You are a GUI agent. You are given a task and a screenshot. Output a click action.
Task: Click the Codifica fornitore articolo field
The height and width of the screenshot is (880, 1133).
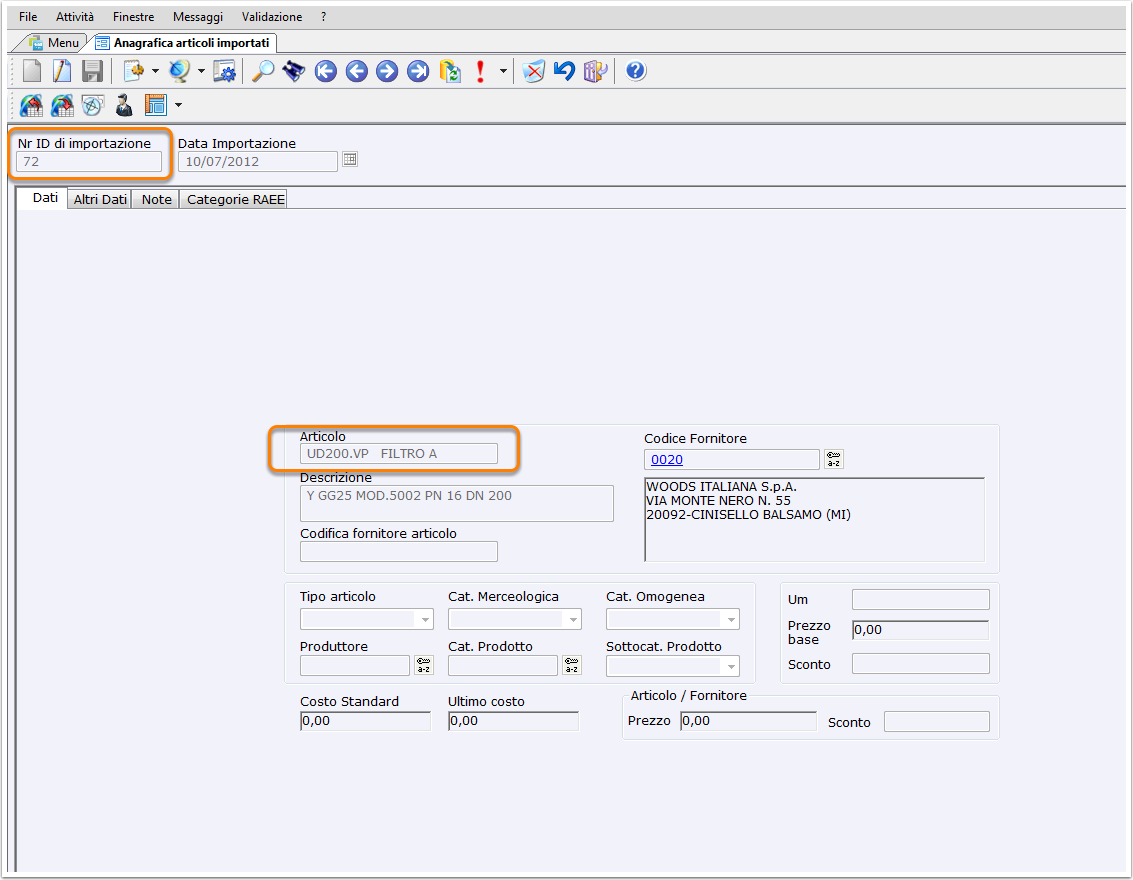399,552
